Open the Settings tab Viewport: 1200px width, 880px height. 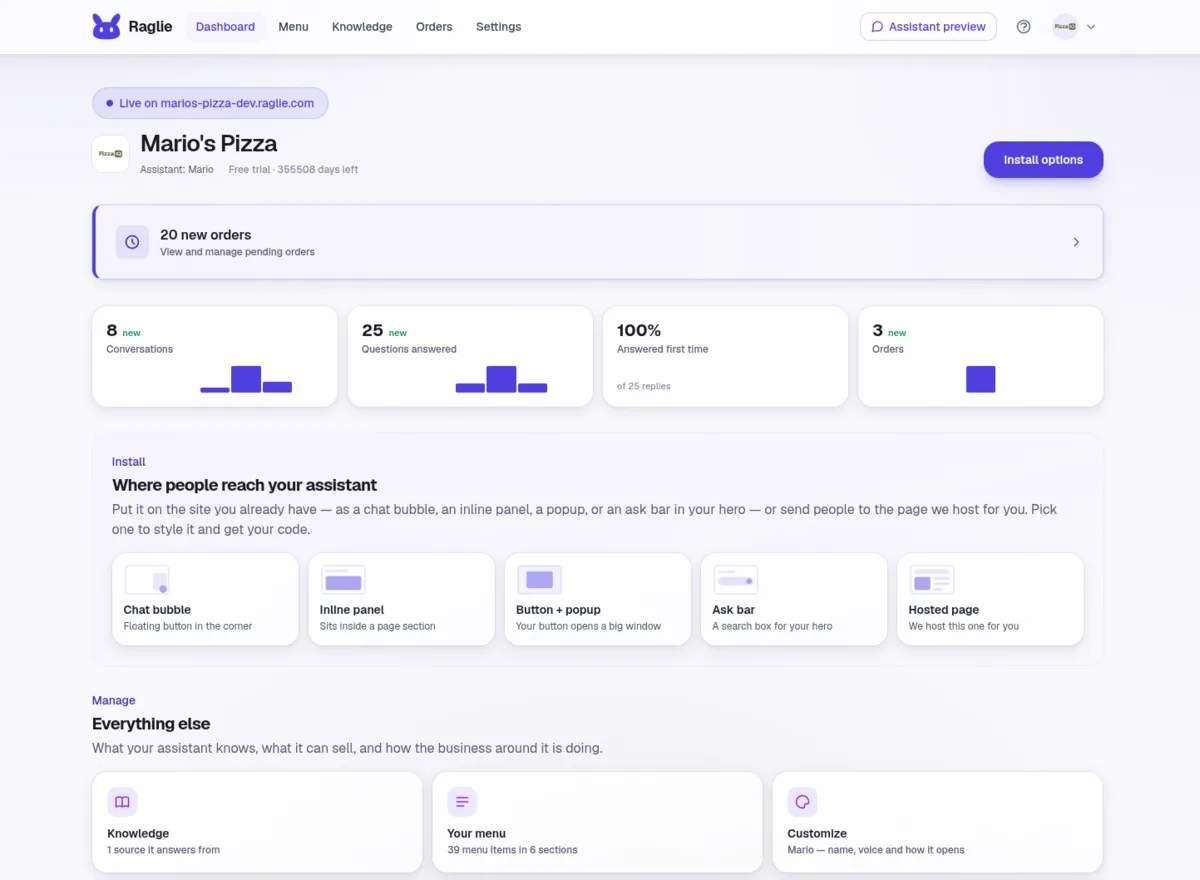[x=498, y=27]
